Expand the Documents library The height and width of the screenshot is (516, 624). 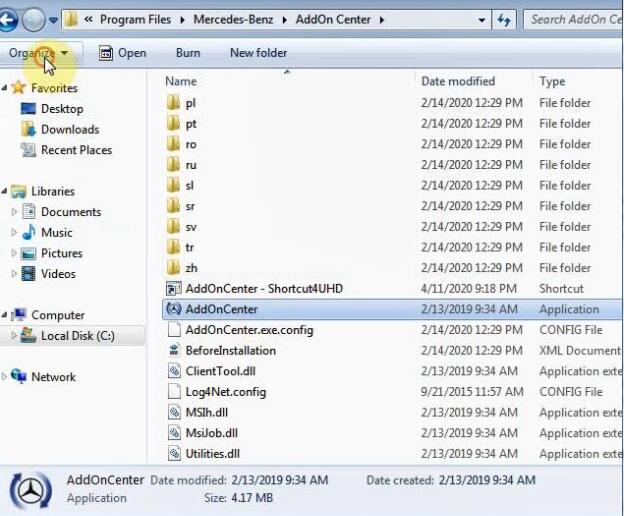tap(14, 212)
